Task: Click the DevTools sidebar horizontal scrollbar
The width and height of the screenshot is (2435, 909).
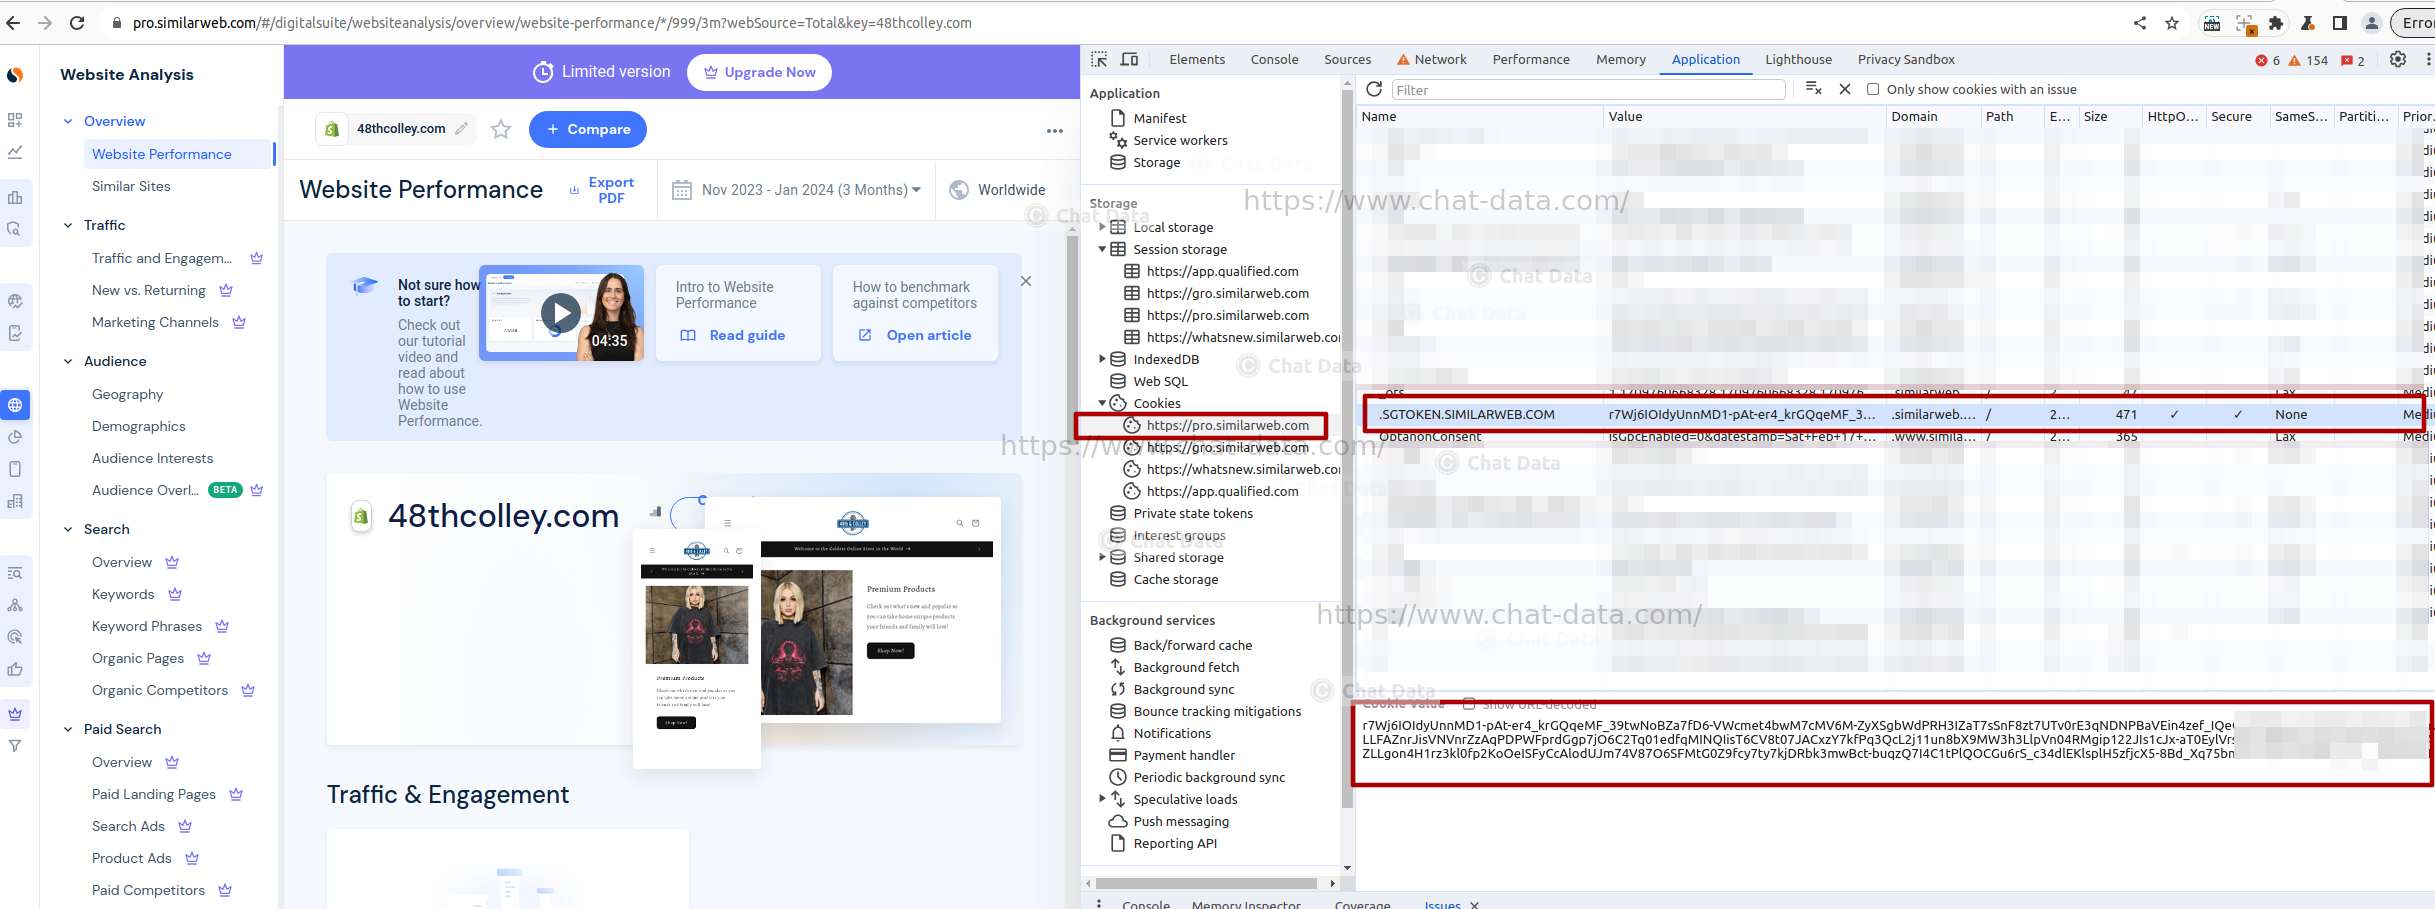Action: tap(1206, 883)
